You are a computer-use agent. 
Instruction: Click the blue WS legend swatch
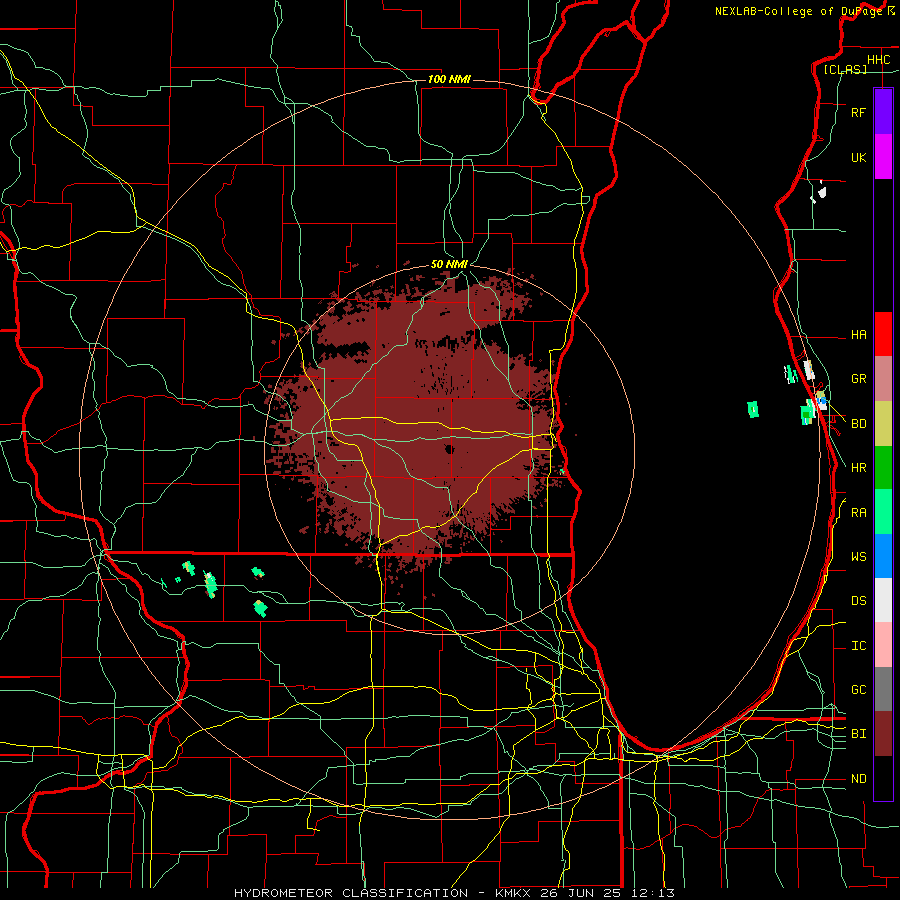point(883,556)
